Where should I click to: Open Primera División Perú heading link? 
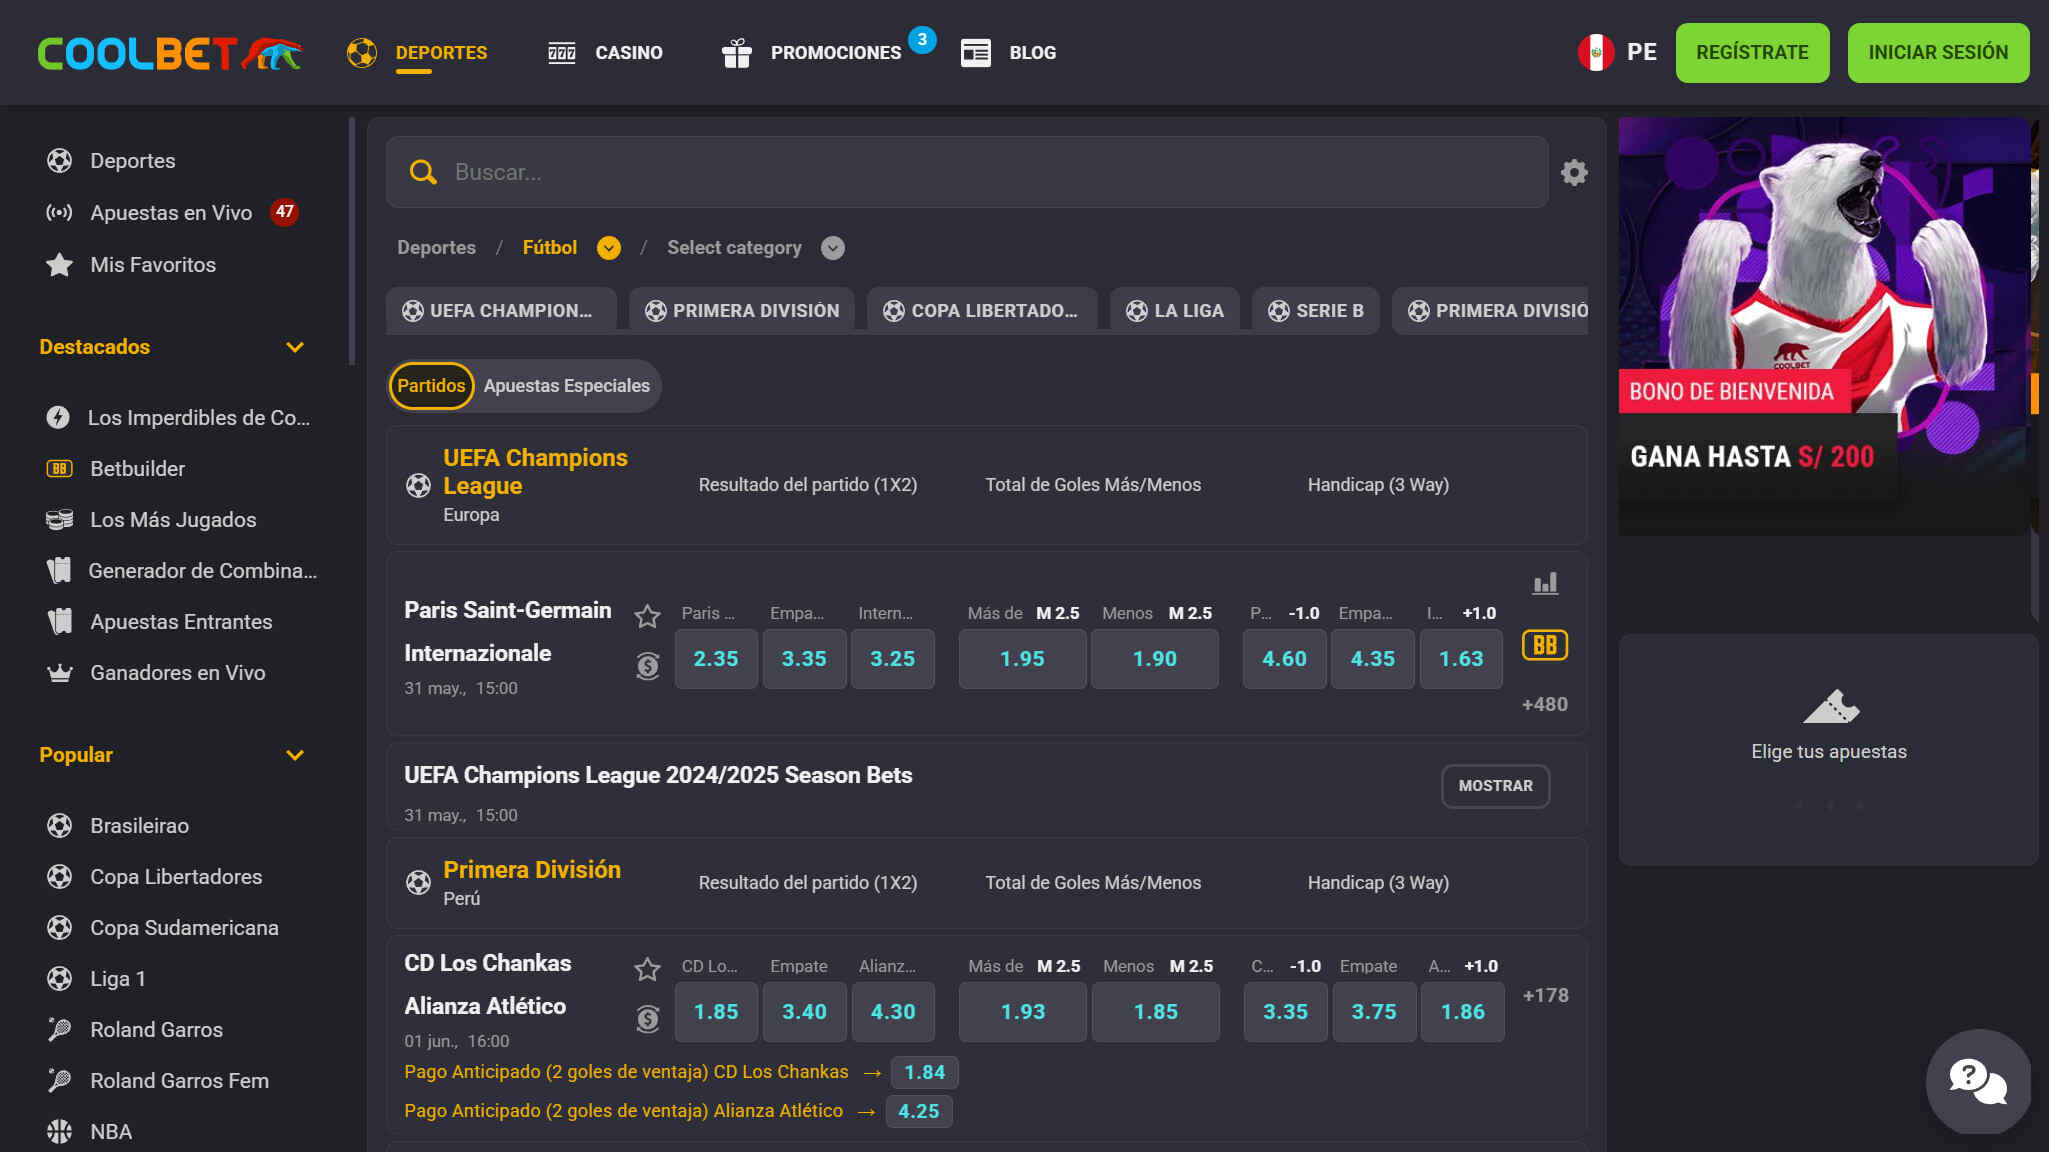532,870
